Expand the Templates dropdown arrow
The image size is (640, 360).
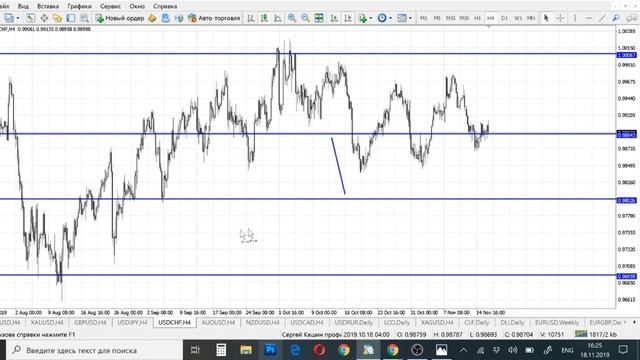[410, 18]
